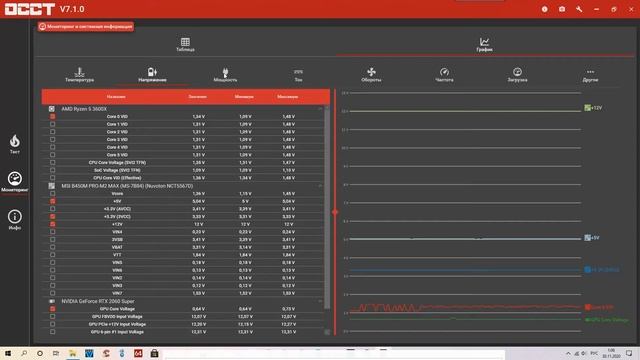Uncheck the +5V checkbox

[52, 201]
